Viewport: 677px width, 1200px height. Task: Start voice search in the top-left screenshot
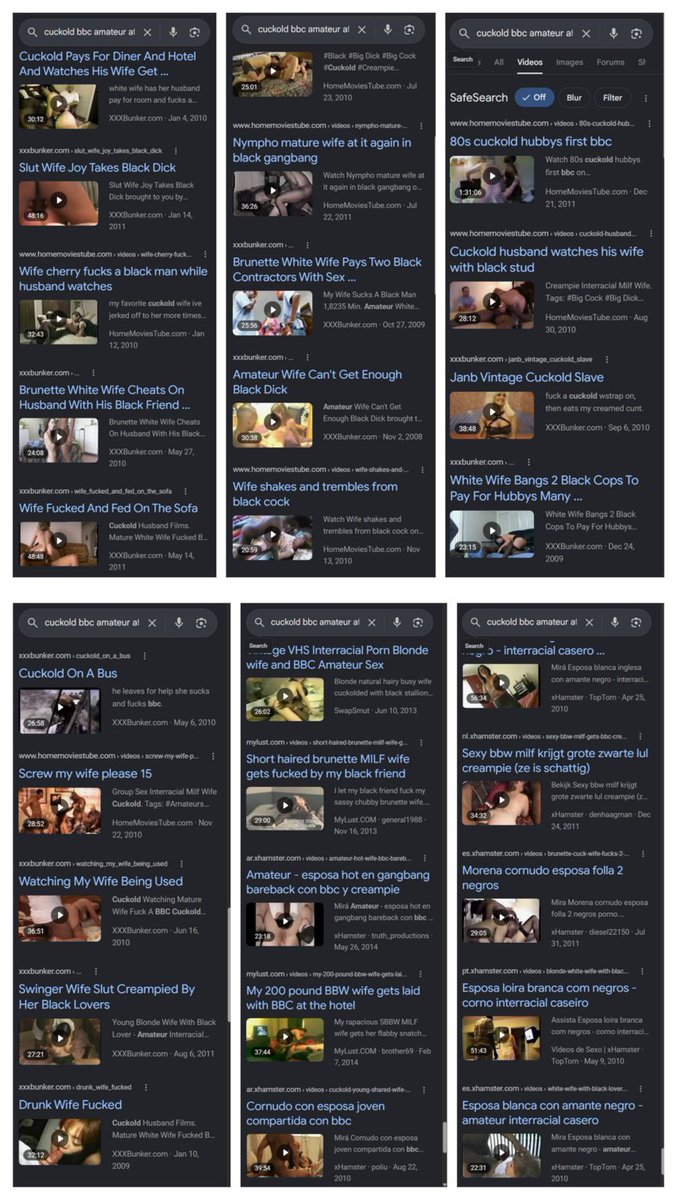point(172,32)
